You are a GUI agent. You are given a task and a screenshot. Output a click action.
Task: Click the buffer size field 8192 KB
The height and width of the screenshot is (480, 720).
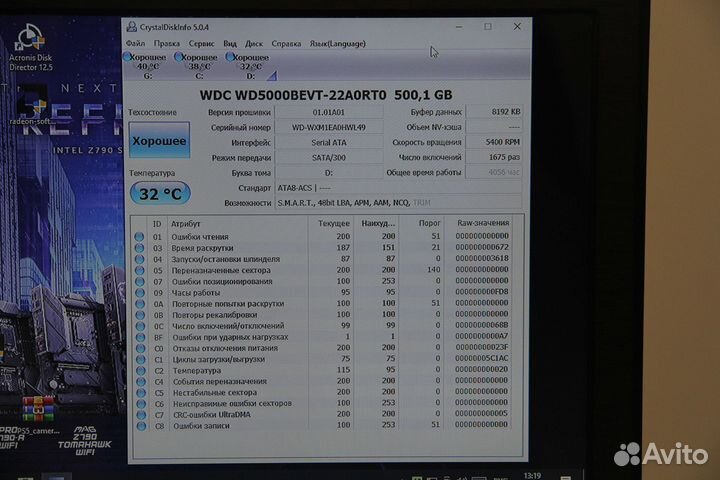pos(494,112)
